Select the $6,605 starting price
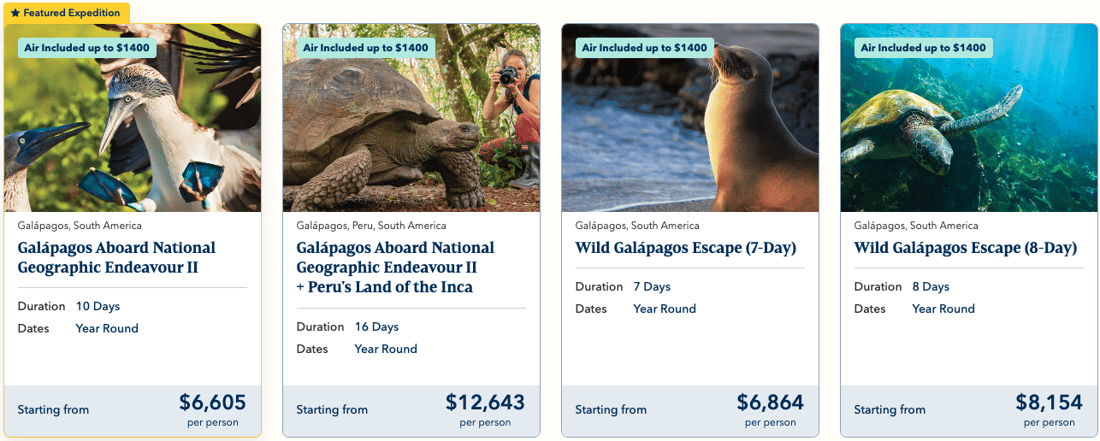 coord(213,402)
